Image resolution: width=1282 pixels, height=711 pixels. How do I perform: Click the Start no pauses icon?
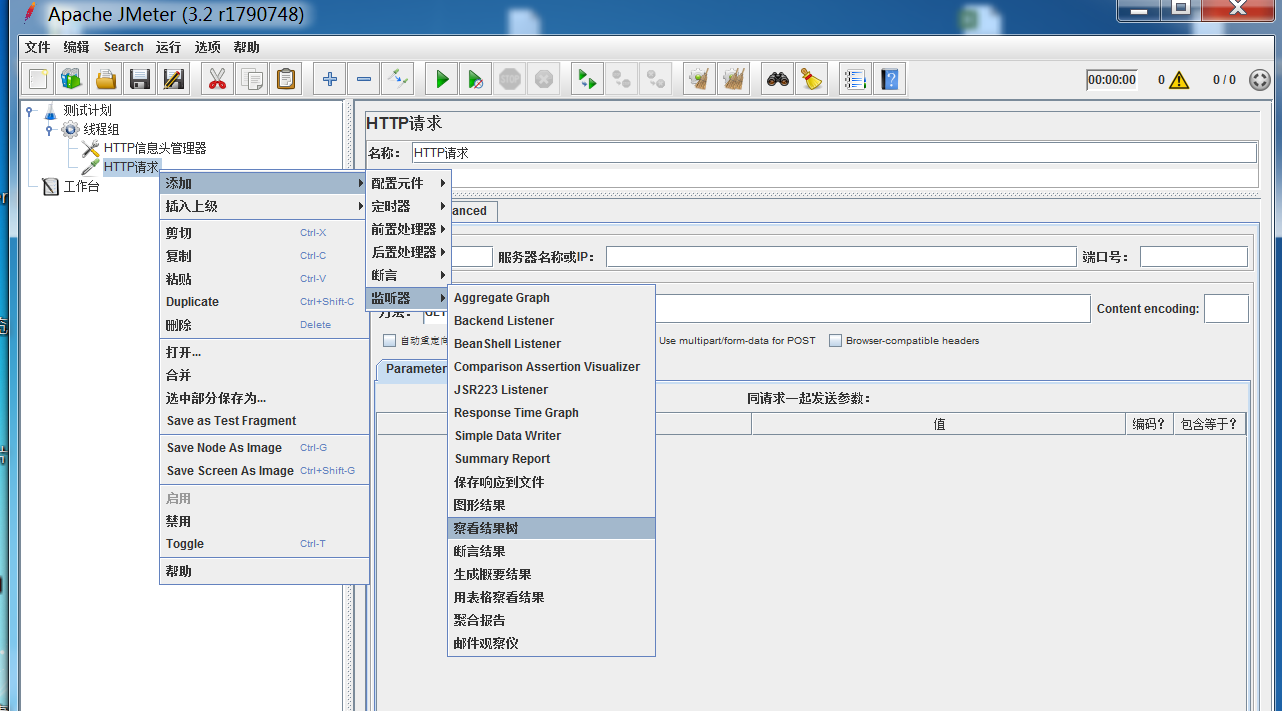pos(475,79)
